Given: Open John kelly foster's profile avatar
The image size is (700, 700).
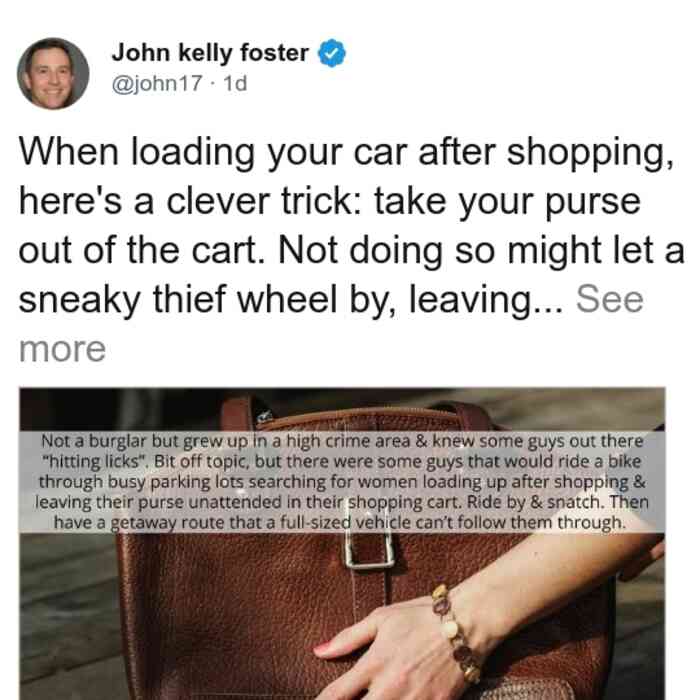Looking at the screenshot, I should click(x=53, y=74).
